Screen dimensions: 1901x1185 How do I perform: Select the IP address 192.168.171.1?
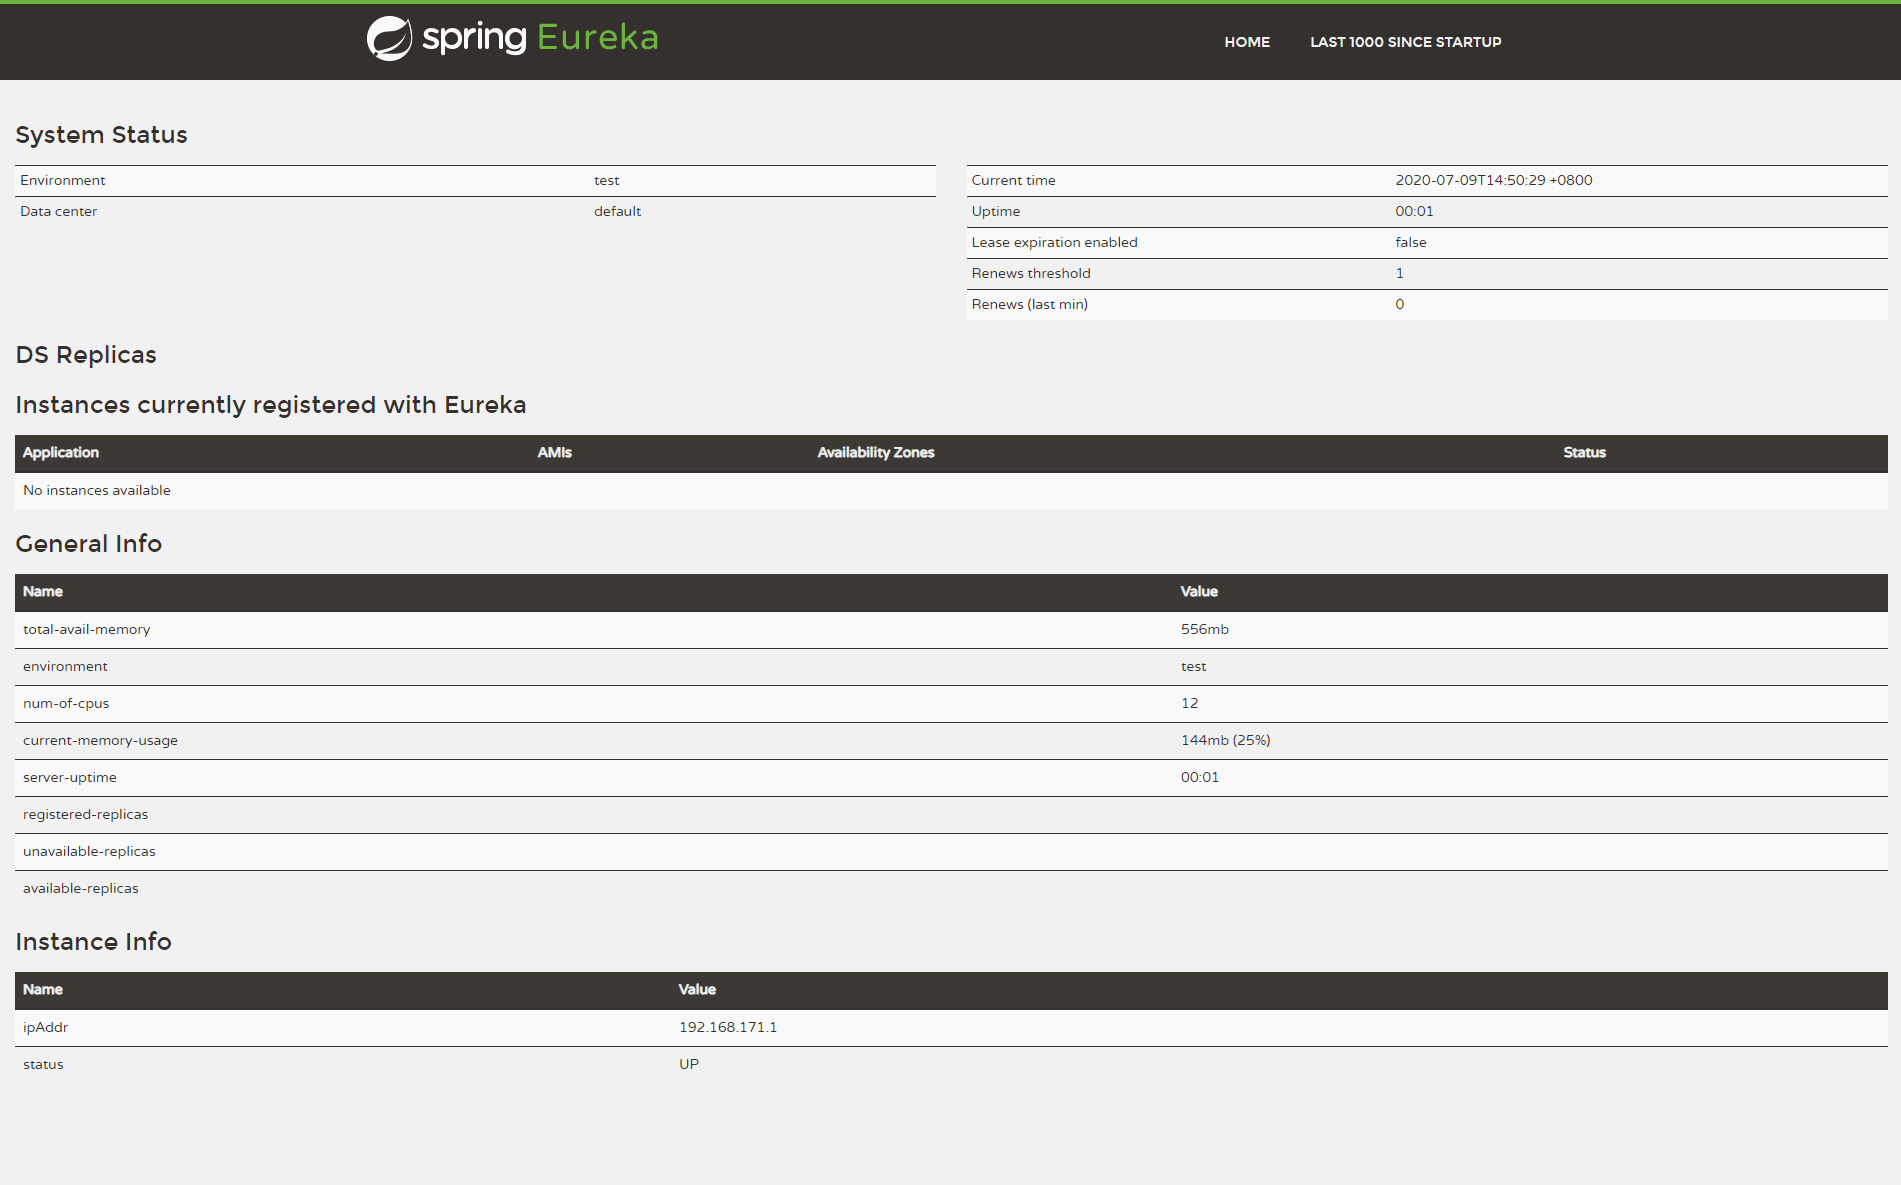click(x=727, y=1027)
